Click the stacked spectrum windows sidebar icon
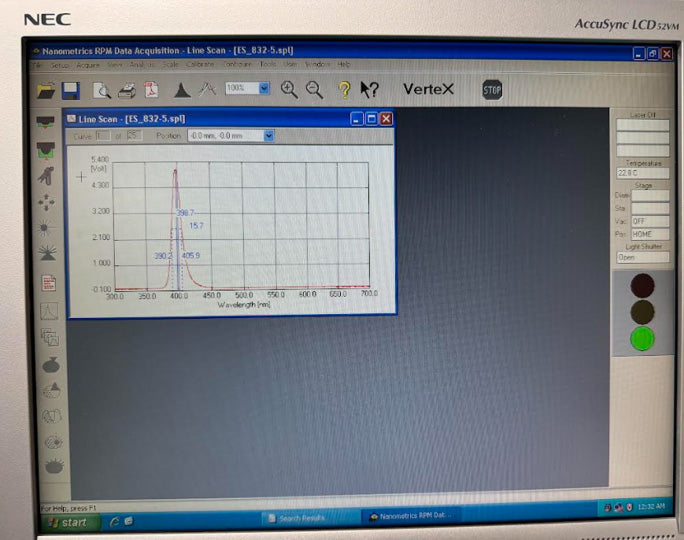 click(x=50, y=337)
